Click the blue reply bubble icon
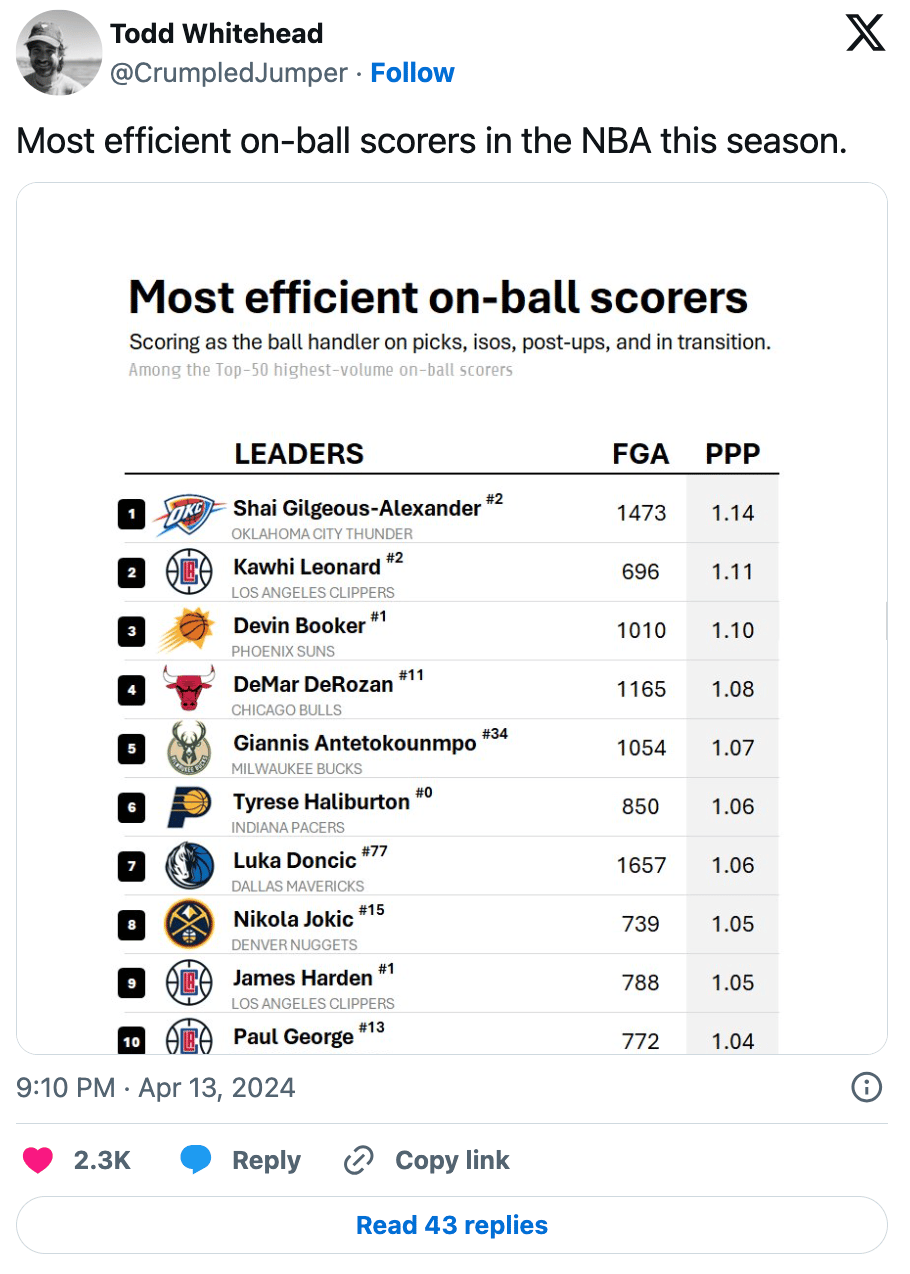The width and height of the screenshot is (910, 1274). tap(196, 1160)
